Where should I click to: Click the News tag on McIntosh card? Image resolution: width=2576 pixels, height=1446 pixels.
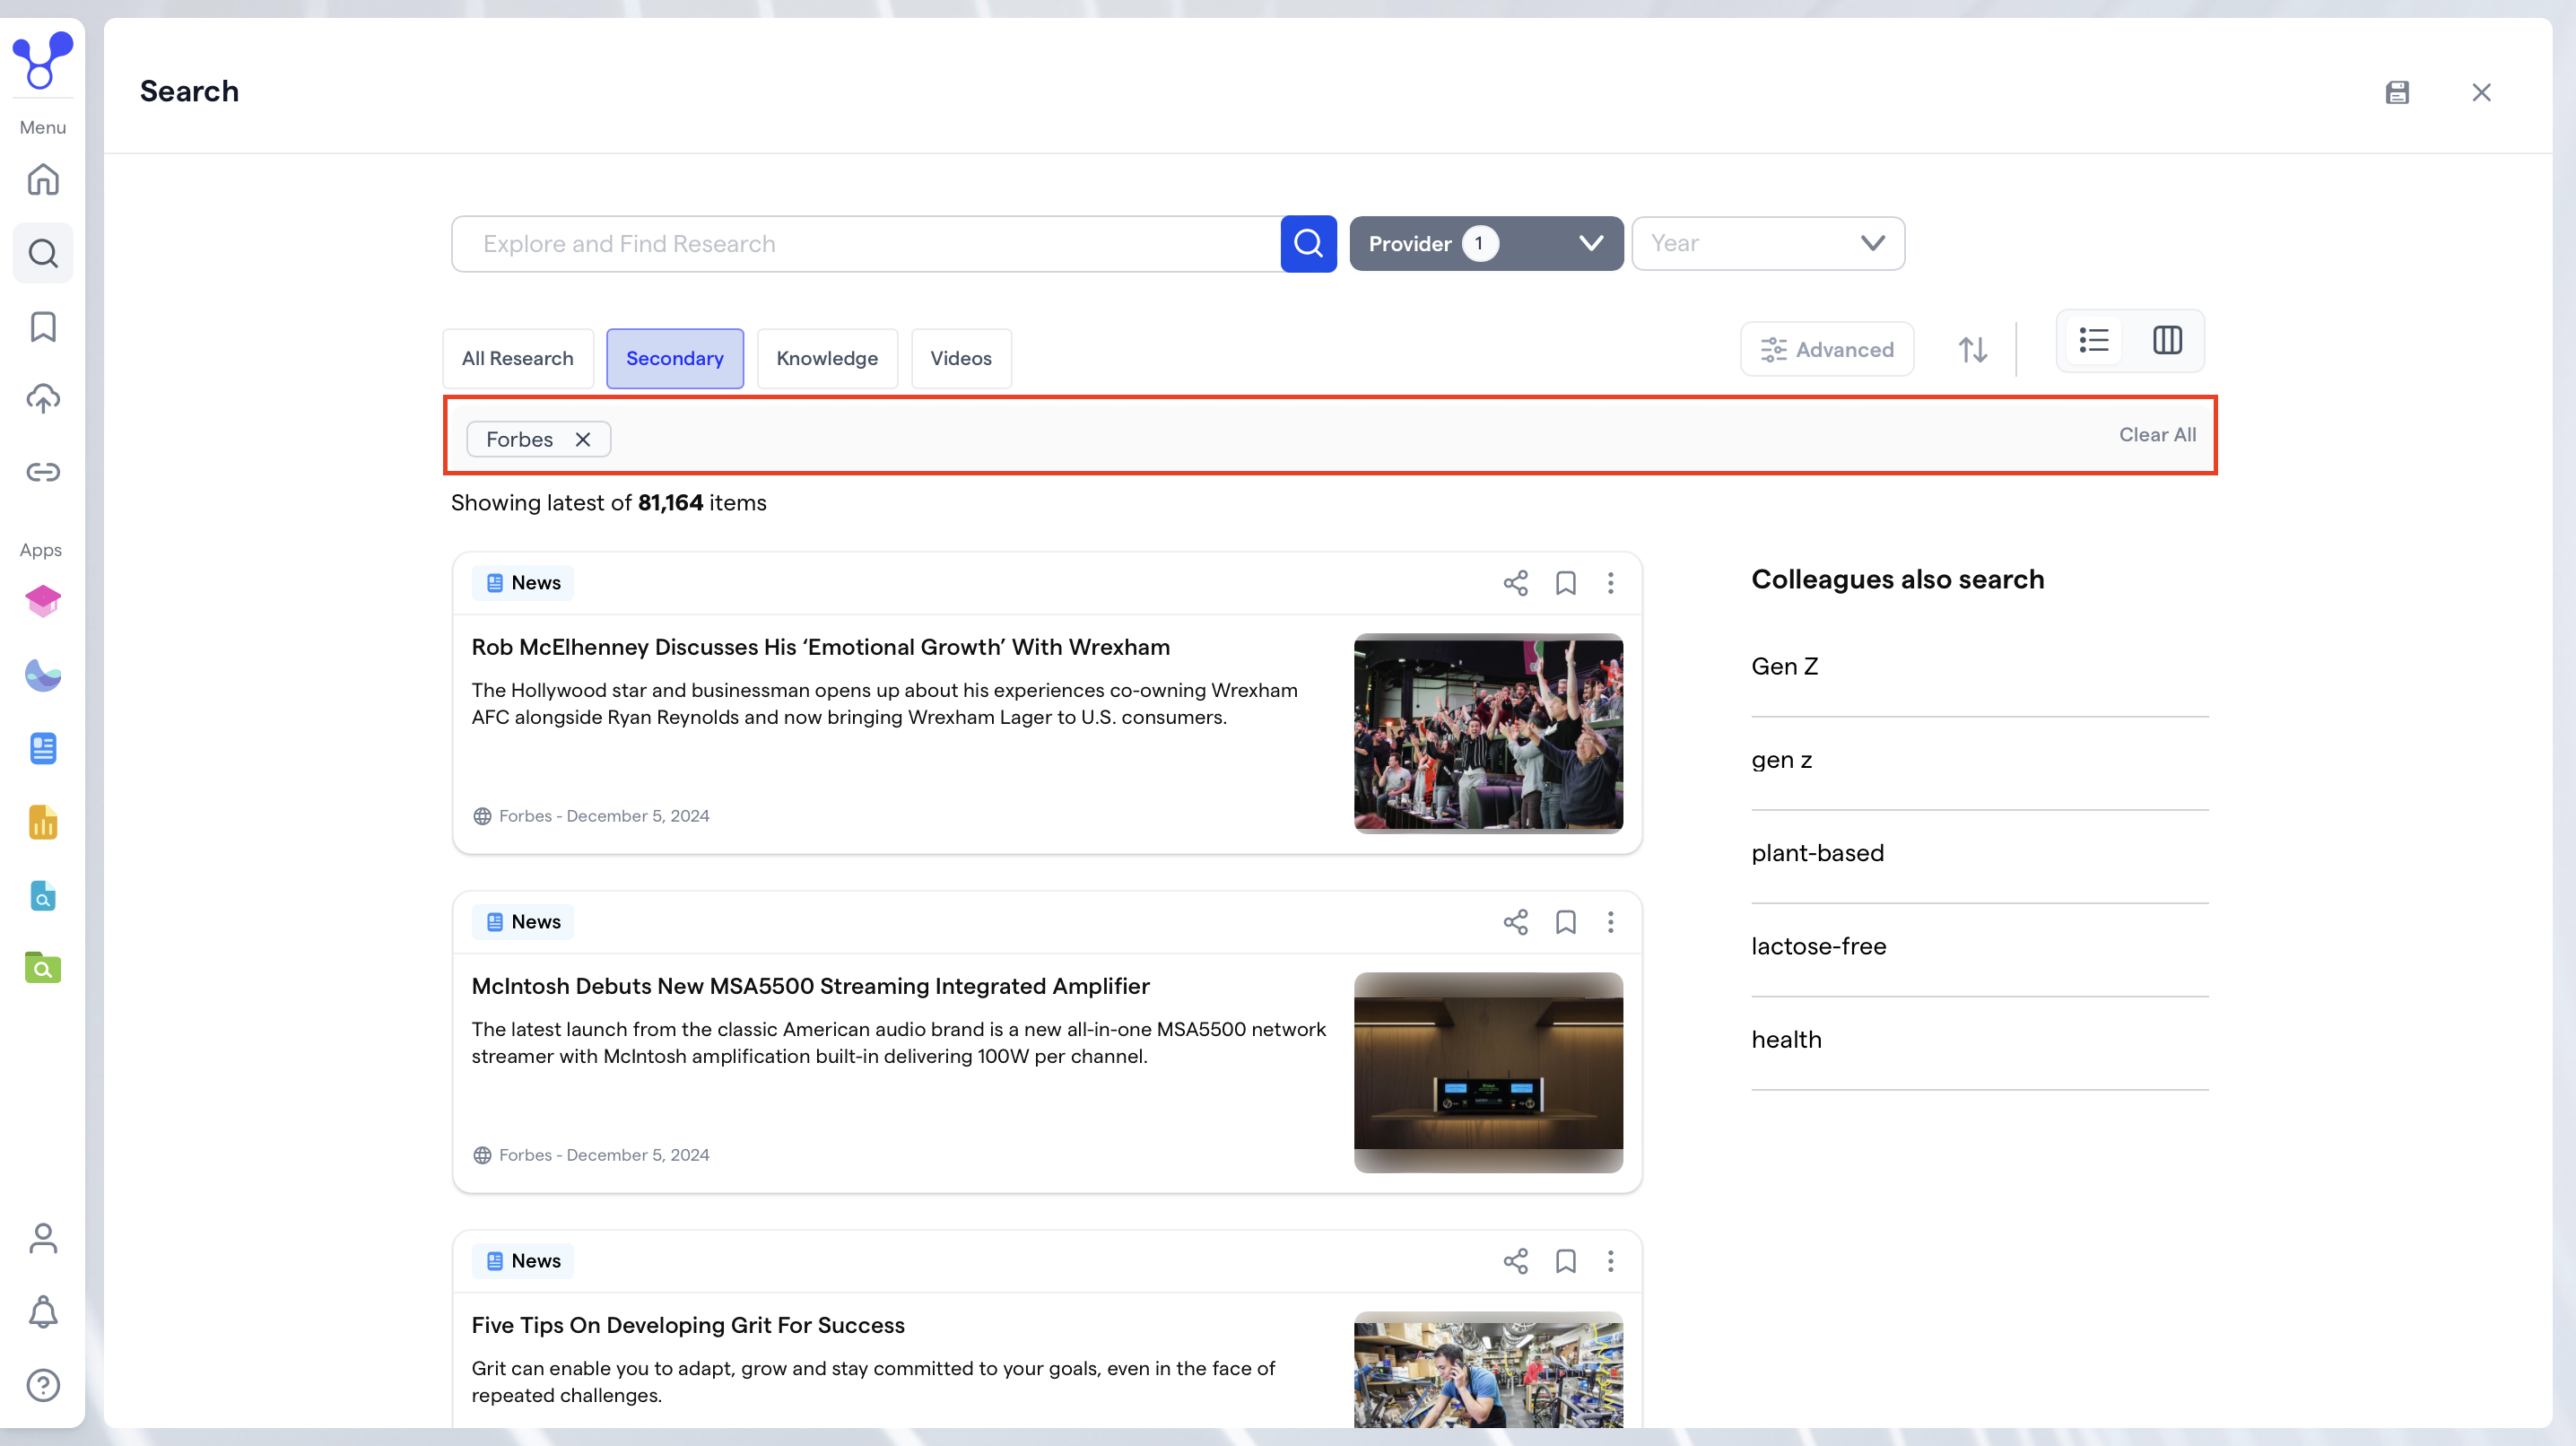[x=523, y=922]
